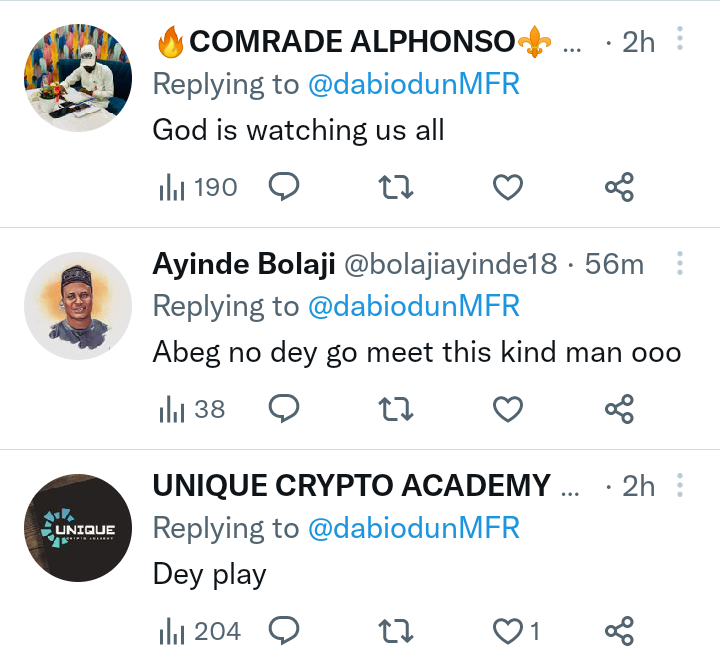Reply to Comrade Alphonso's tweet
The width and height of the screenshot is (720, 668).
click(285, 187)
